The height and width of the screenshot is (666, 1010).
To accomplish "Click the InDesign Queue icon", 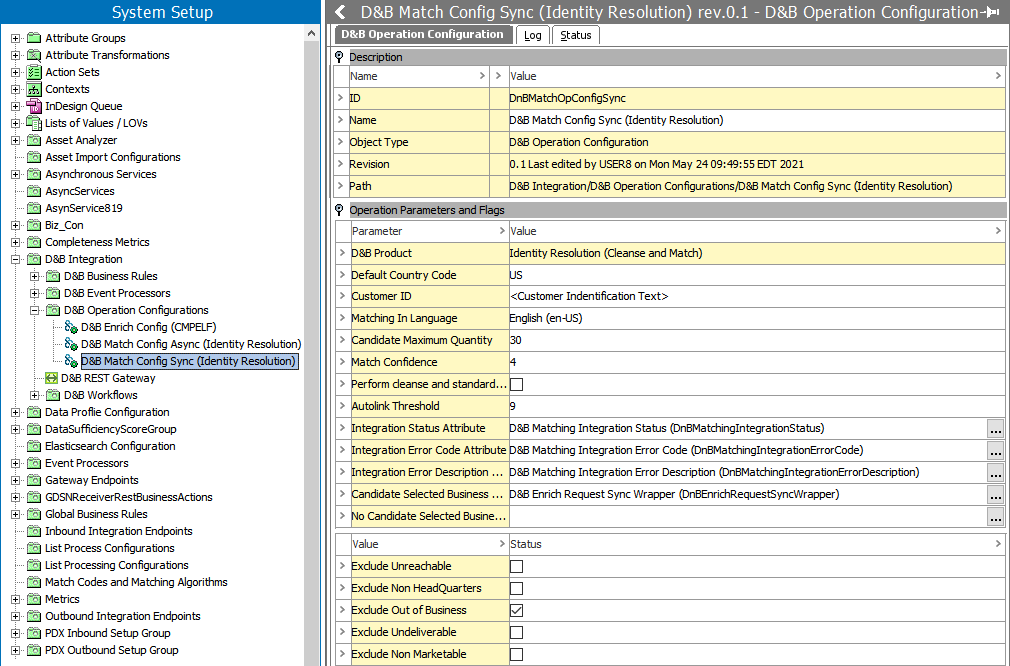I will 34,106.
